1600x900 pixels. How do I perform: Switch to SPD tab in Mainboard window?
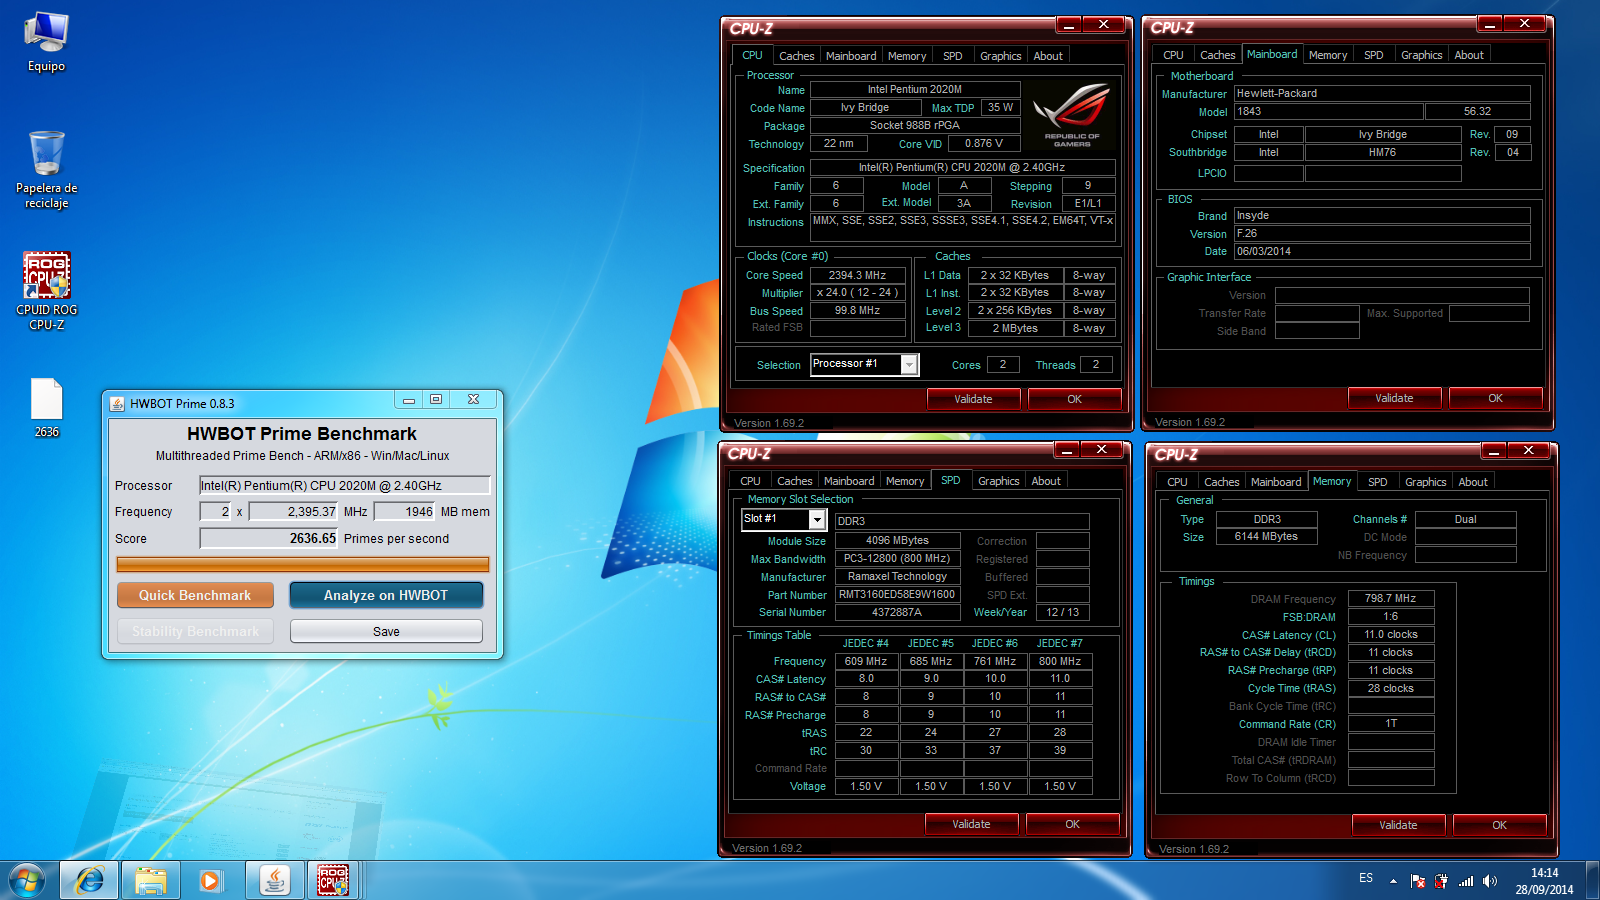[1374, 55]
